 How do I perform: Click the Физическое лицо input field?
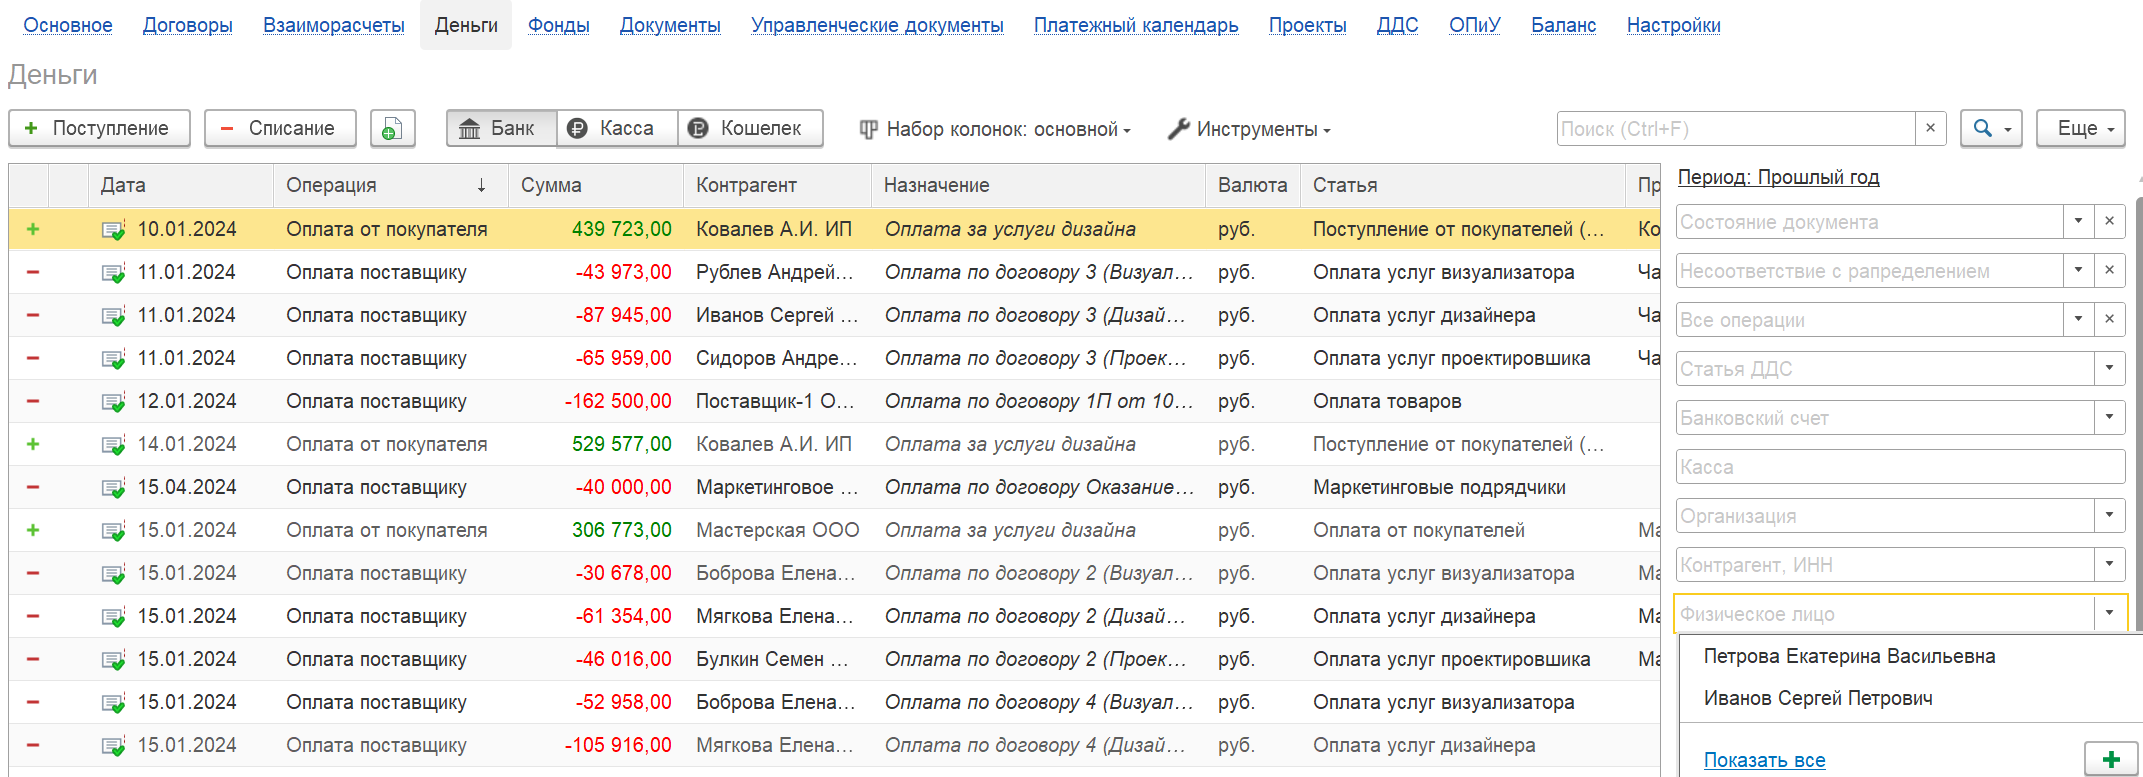[x=1884, y=614]
